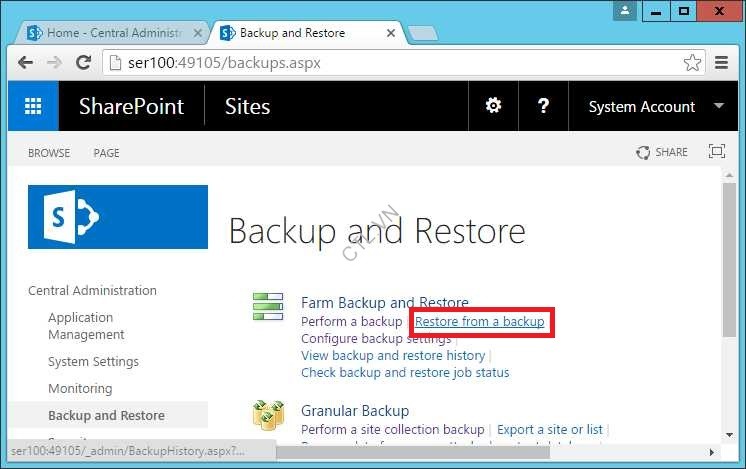Click the Granular Backup icon
Screen dimensions: 746x469
(x=268, y=414)
